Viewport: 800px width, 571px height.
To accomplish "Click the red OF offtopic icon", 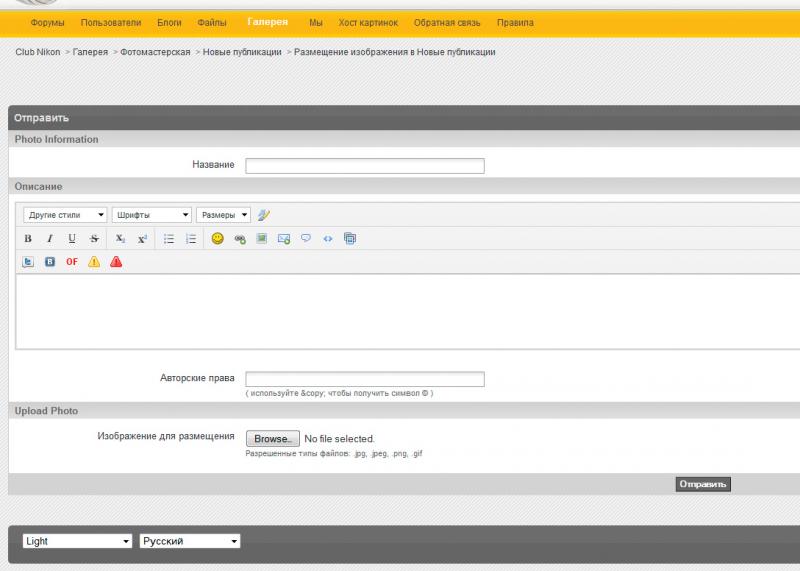I will [x=72, y=262].
